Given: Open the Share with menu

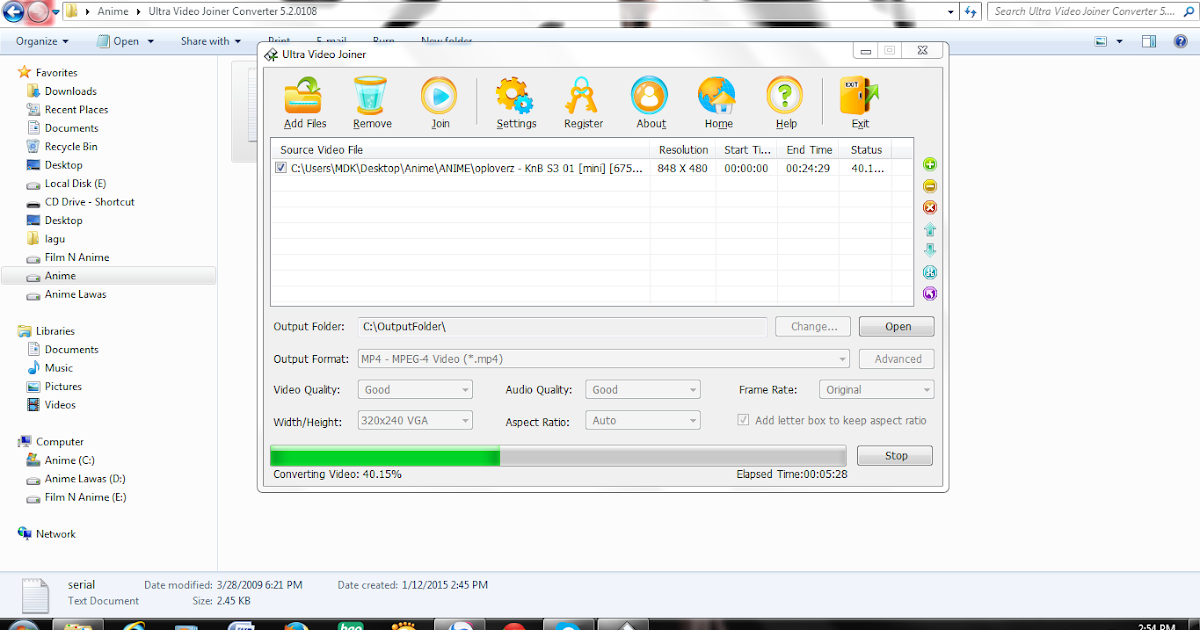Looking at the screenshot, I should [x=211, y=41].
